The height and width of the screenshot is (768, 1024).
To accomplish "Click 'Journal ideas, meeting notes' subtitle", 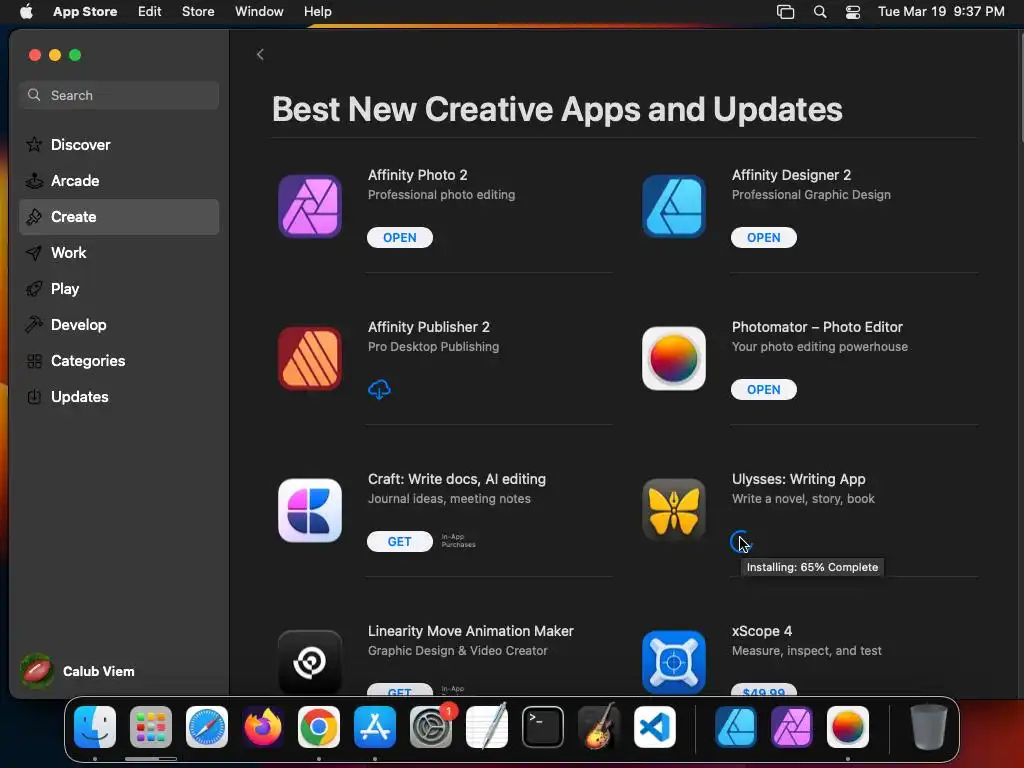I will point(449,499).
